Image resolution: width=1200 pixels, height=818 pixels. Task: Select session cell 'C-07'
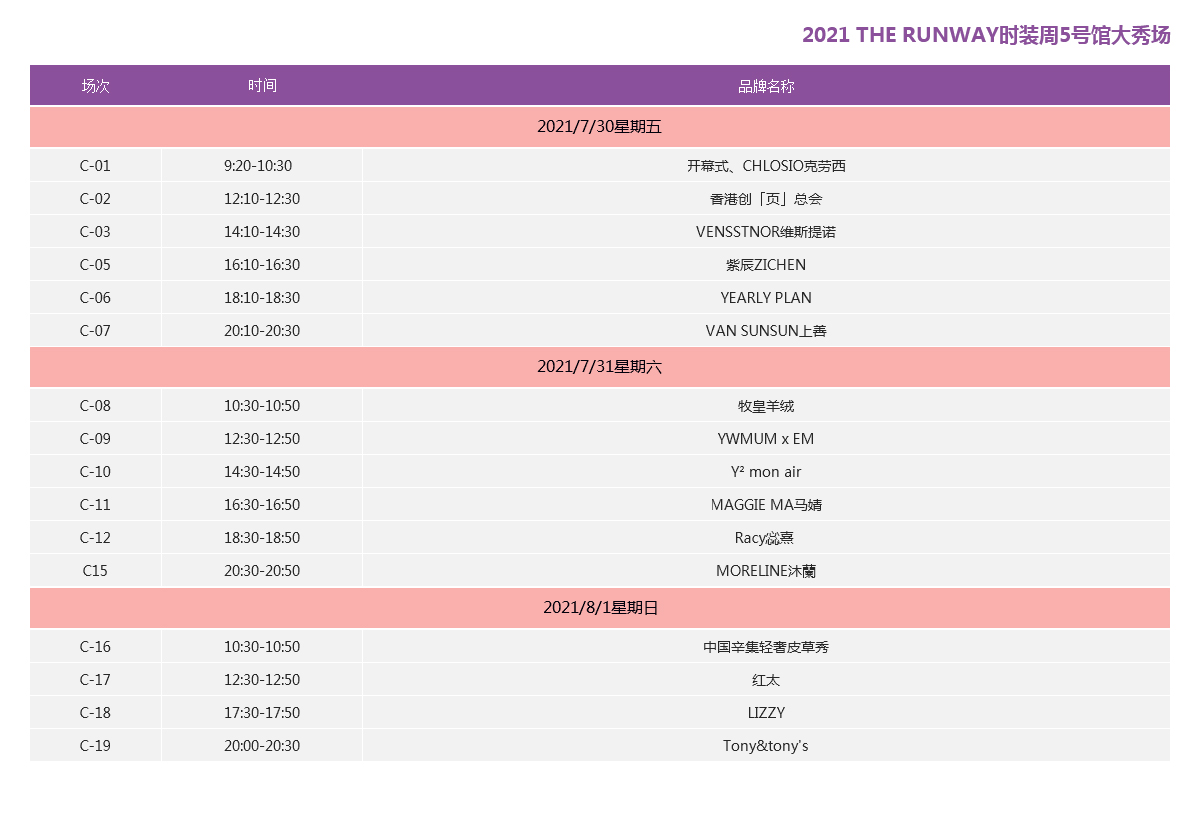pos(96,331)
